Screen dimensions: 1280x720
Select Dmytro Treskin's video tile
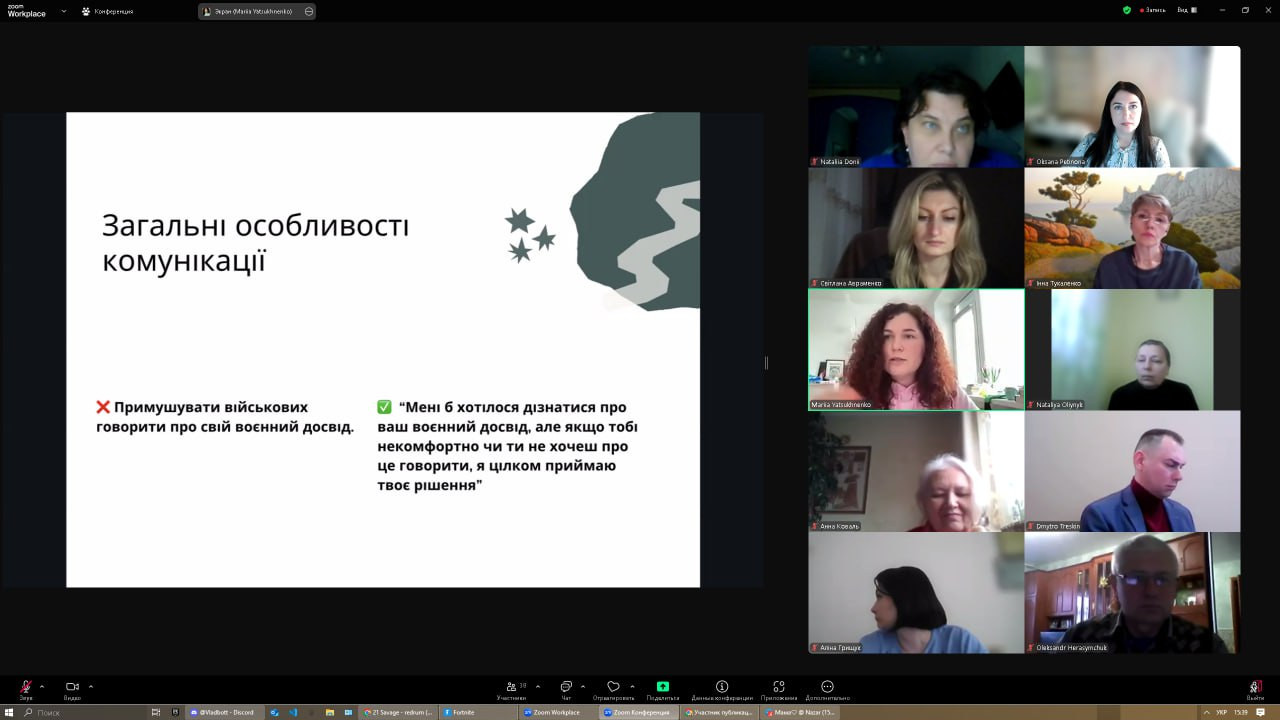pos(1132,471)
